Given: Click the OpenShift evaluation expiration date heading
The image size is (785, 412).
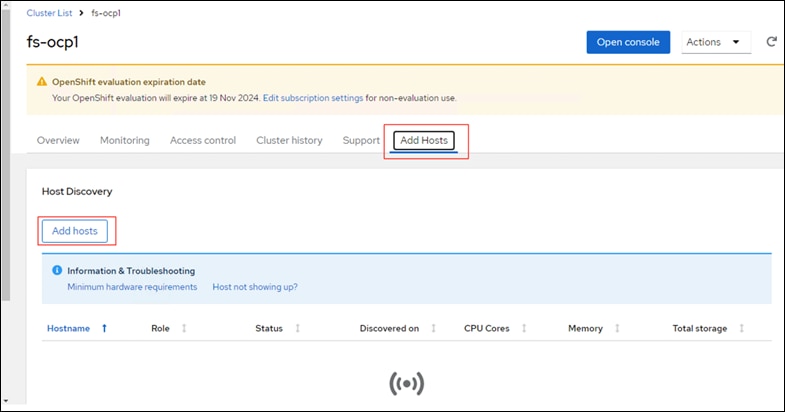Looking at the screenshot, I should [x=129, y=82].
